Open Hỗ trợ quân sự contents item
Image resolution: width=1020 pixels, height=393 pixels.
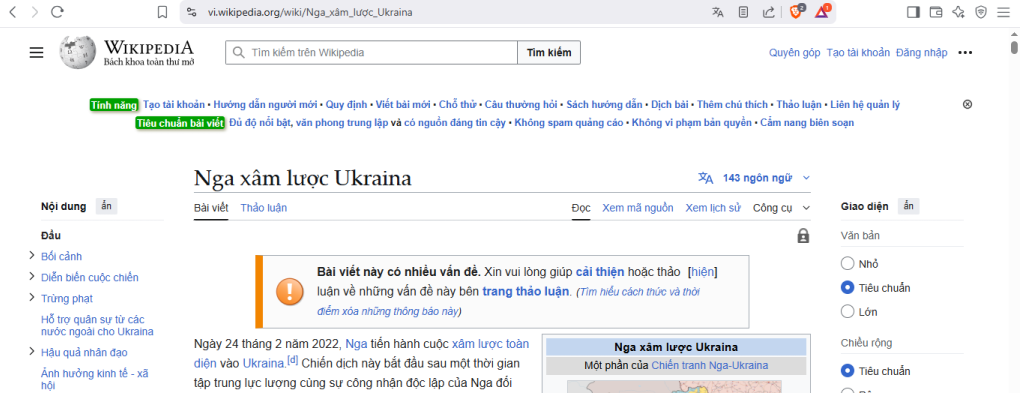98,325
